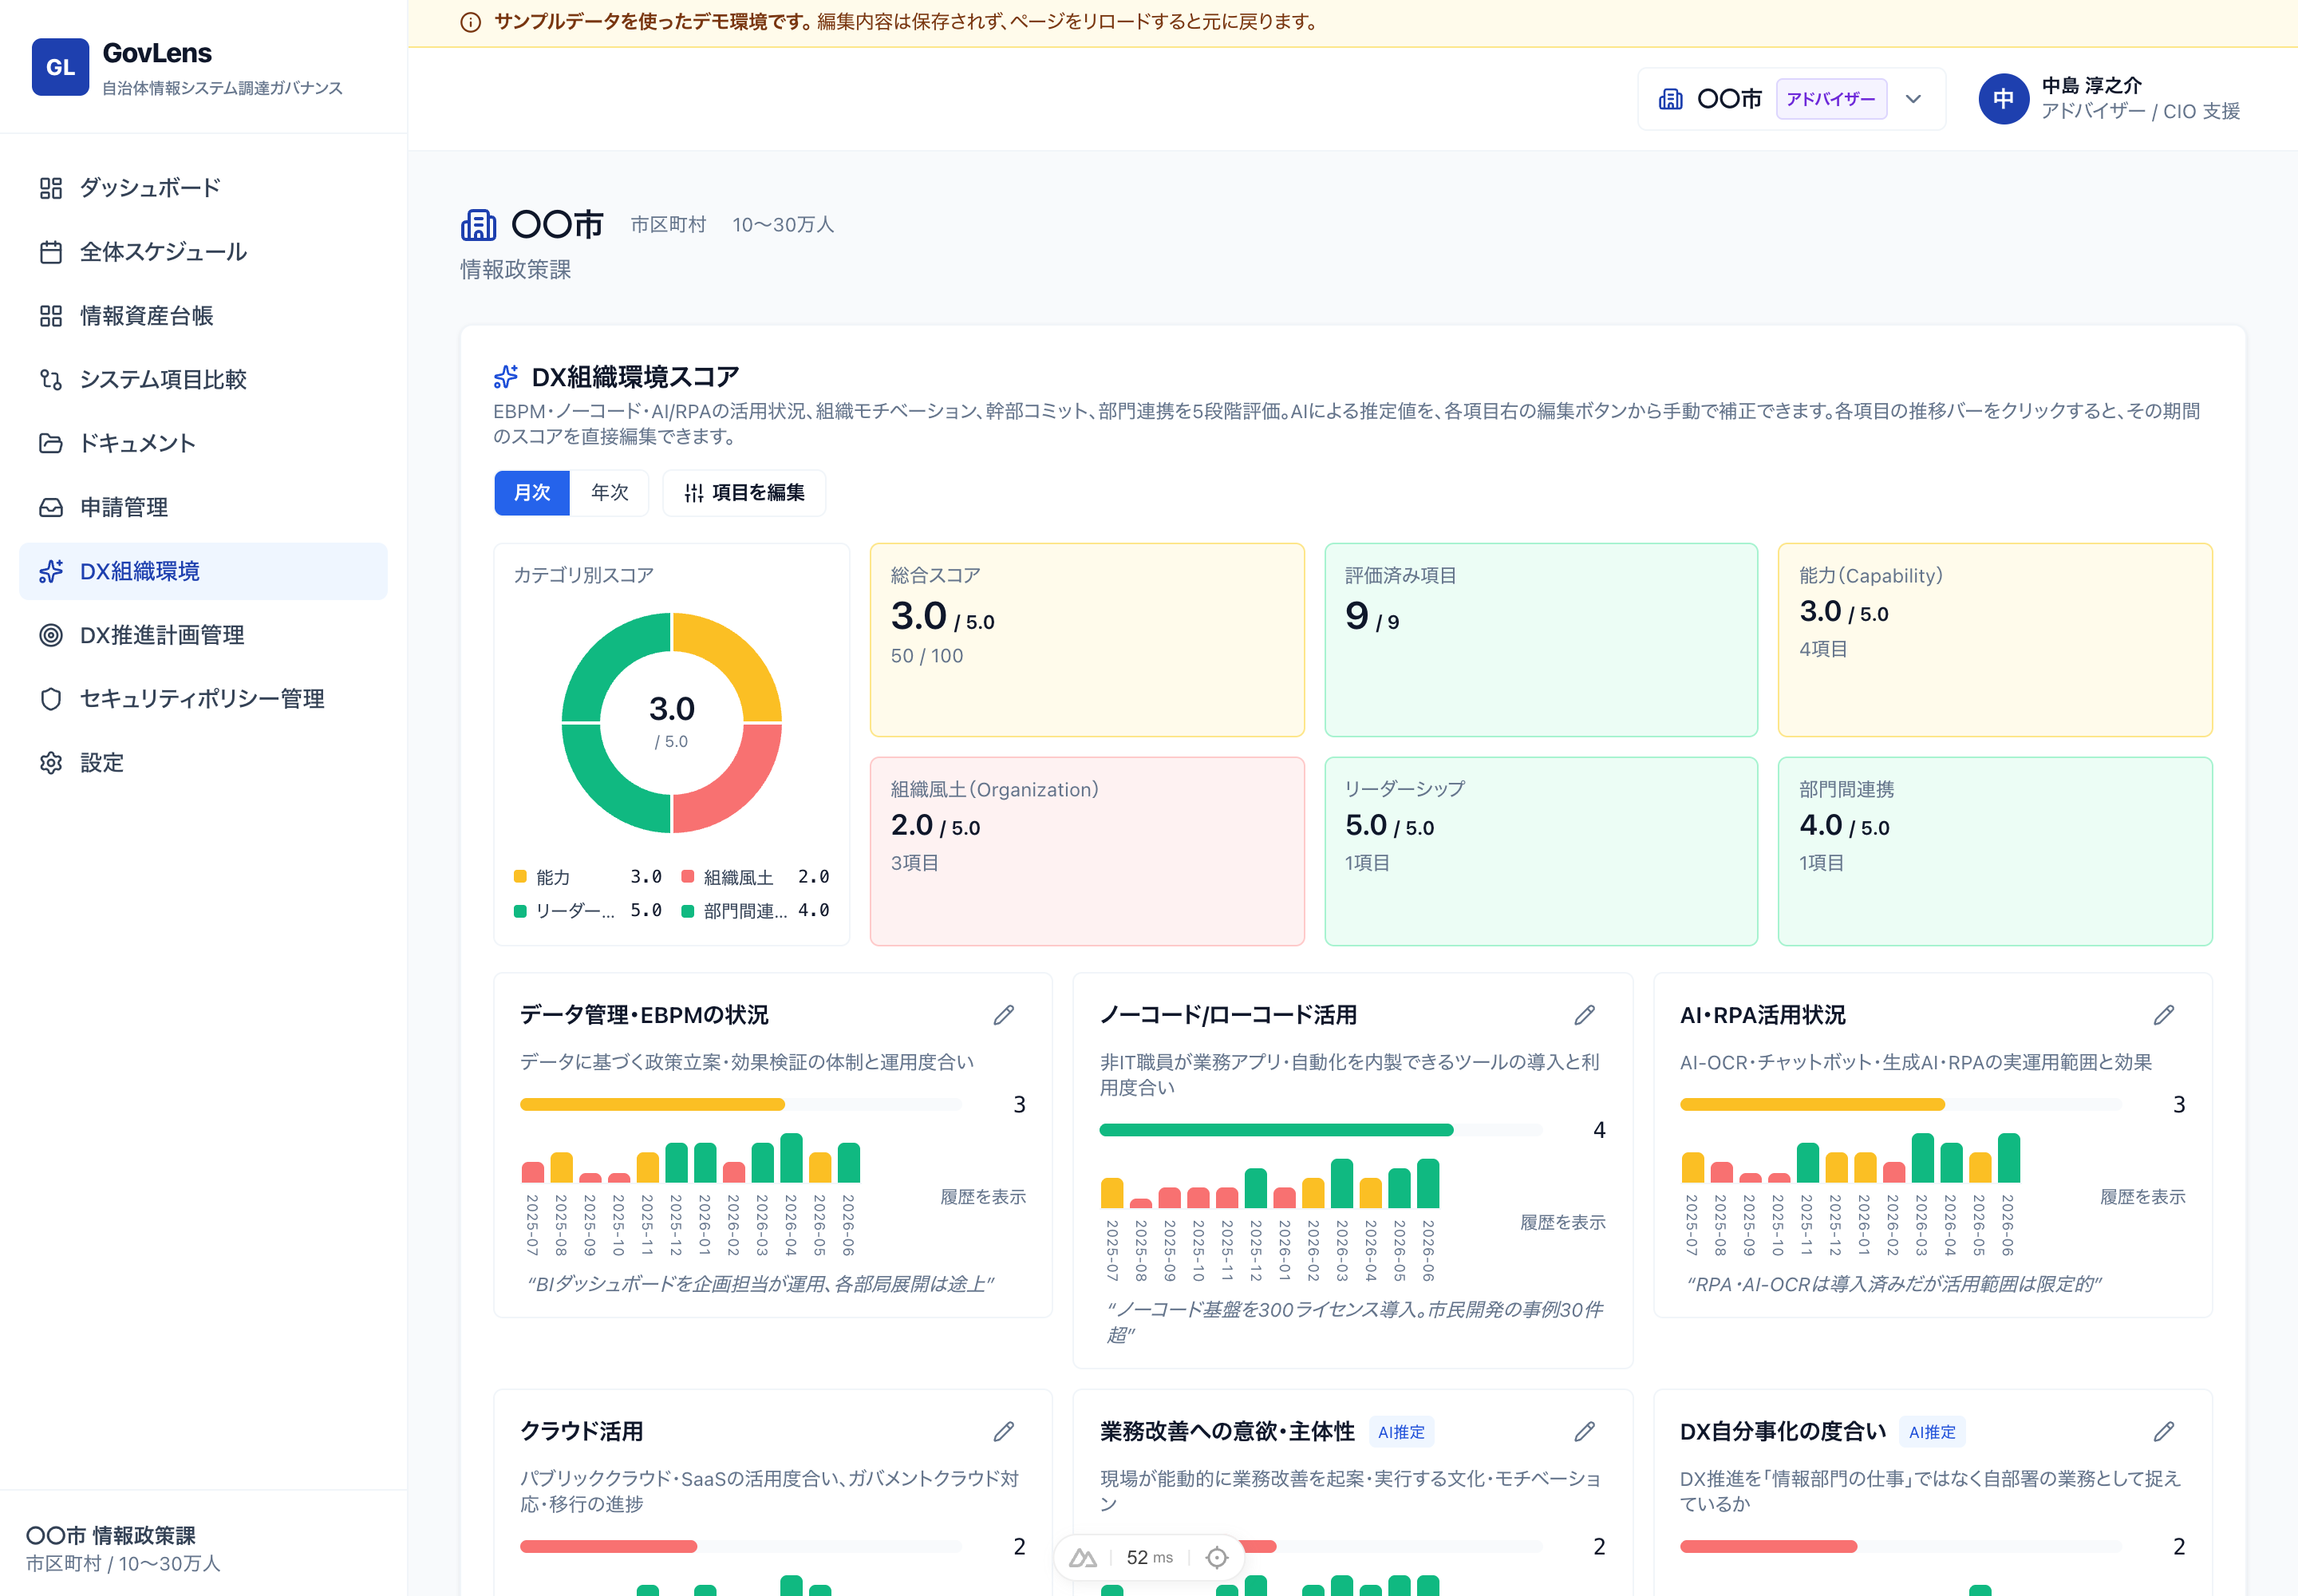The image size is (2298, 1596).
Task: Click edit pencil on クラウド活用 card
Action: point(1004,1432)
